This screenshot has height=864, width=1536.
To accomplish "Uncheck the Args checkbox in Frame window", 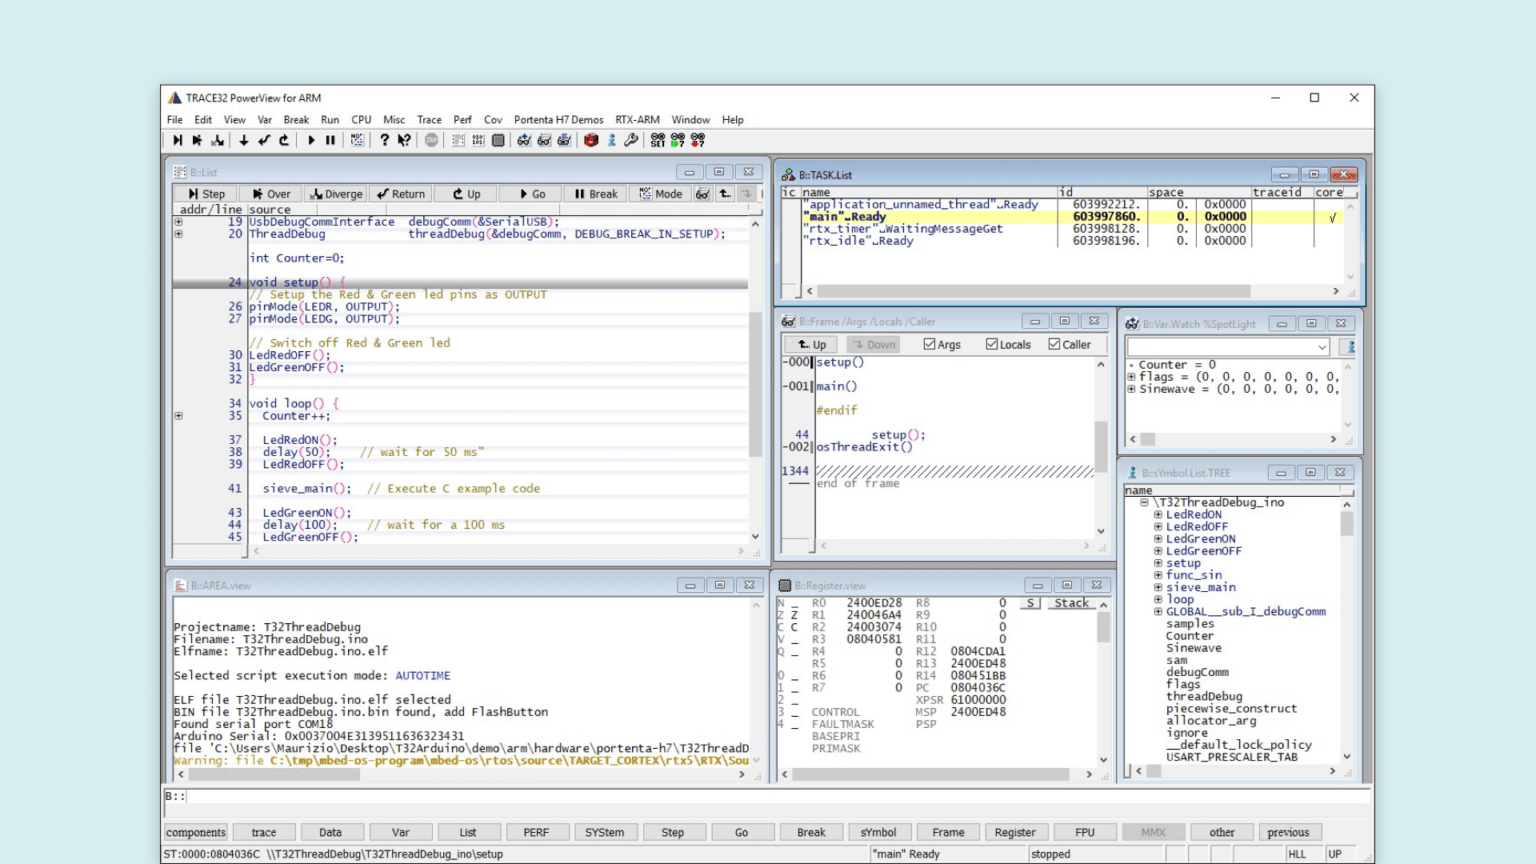I will 929,345.
